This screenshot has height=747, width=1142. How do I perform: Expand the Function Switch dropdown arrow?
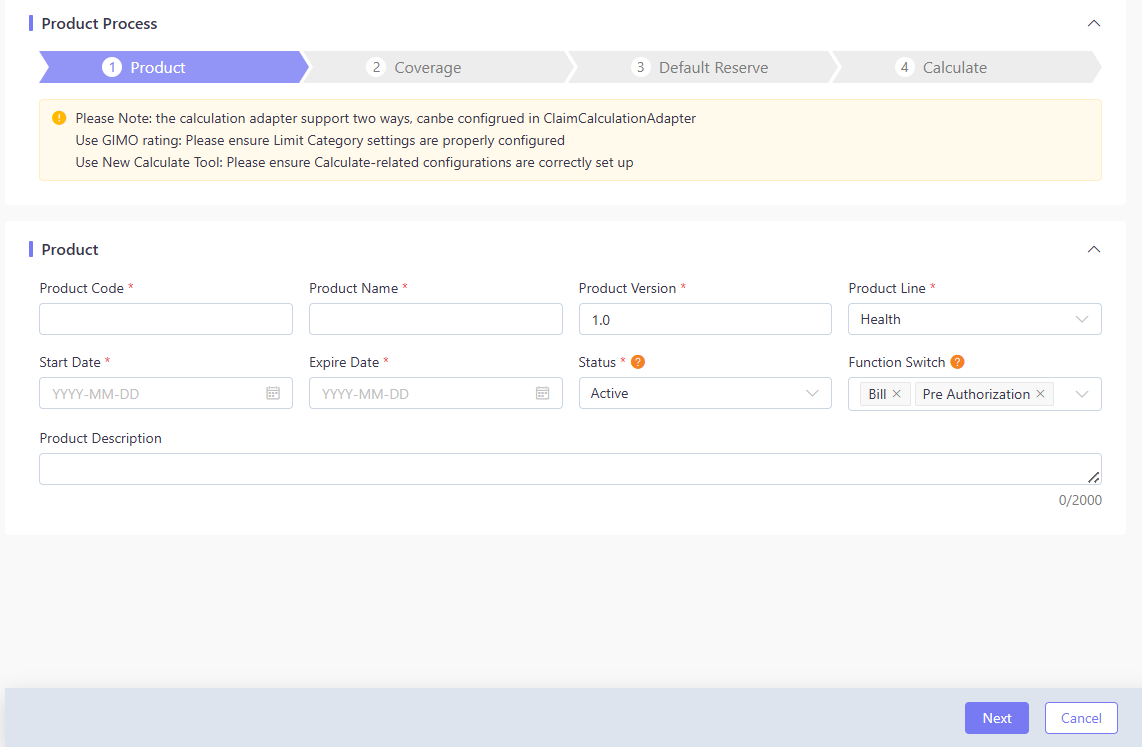(x=1082, y=394)
